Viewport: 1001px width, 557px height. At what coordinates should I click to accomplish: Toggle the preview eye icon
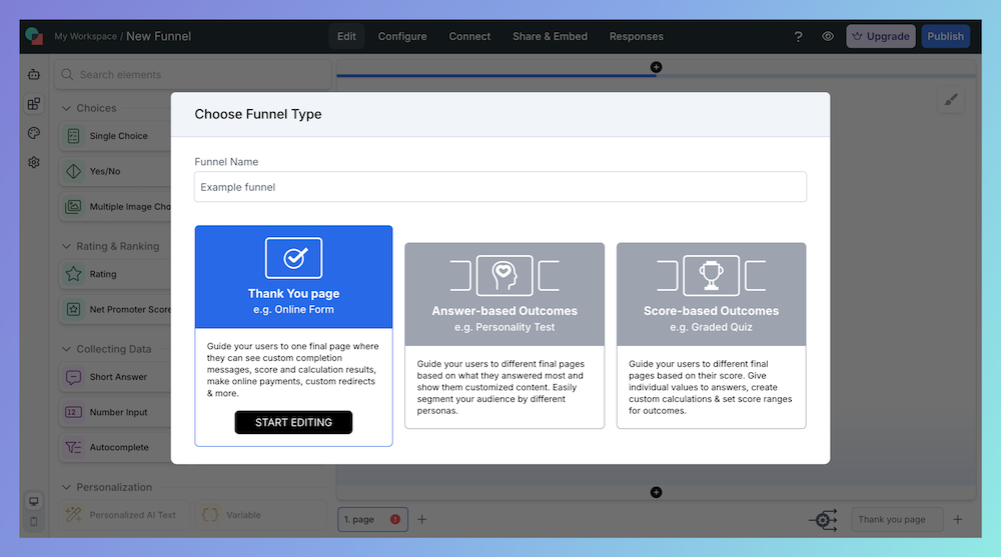click(x=827, y=36)
